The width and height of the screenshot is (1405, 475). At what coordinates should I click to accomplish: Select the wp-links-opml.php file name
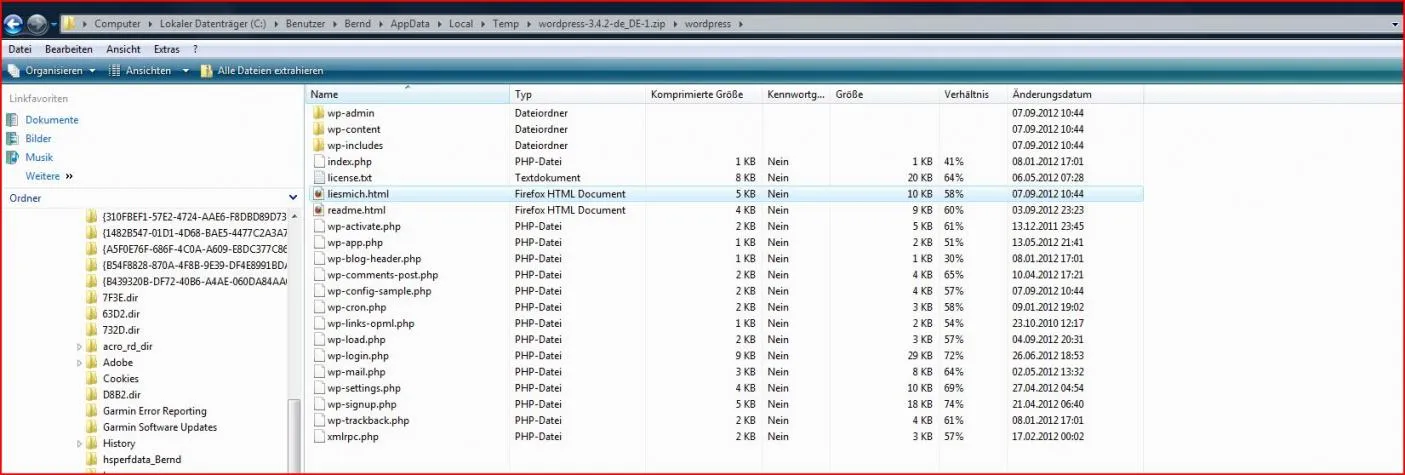(370, 323)
